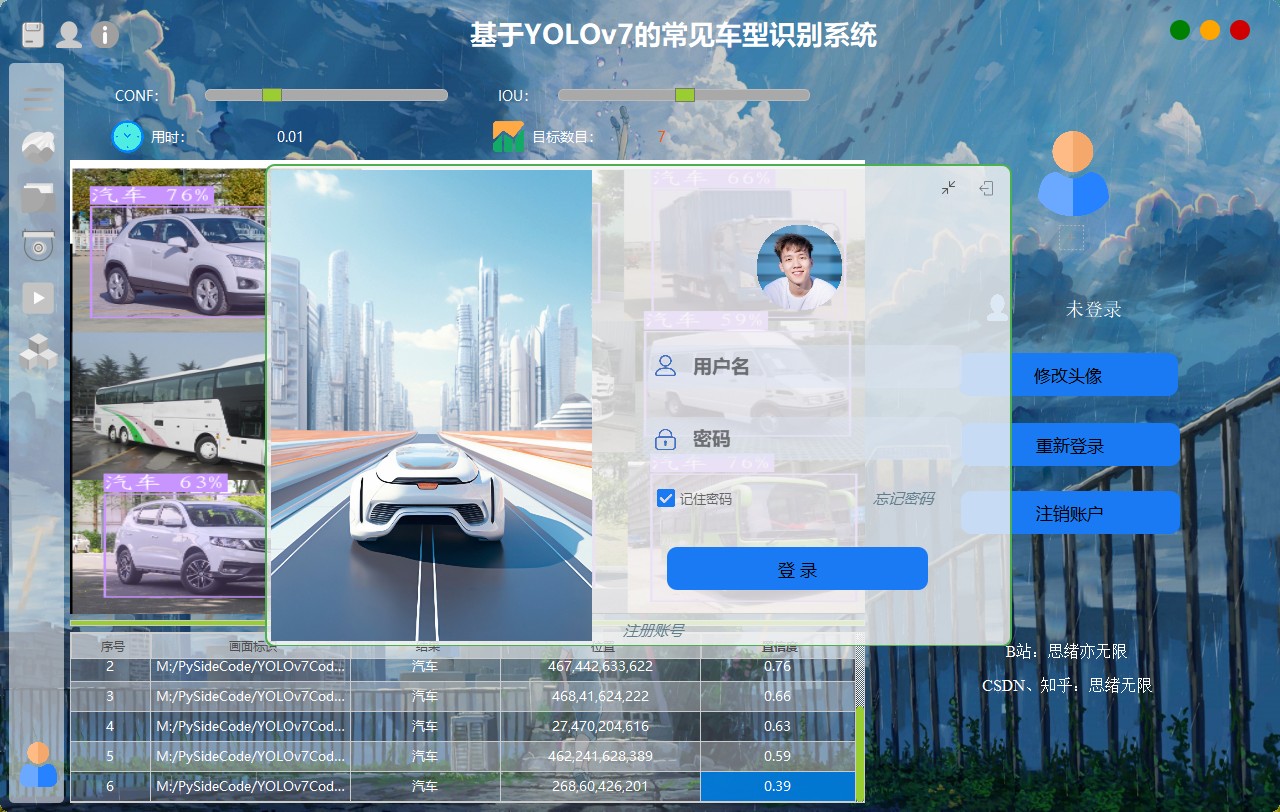Click the title 基于YOLOv7的常见车型识别系统
Image resolution: width=1280 pixels, height=812 pixels.
point(673,36)
